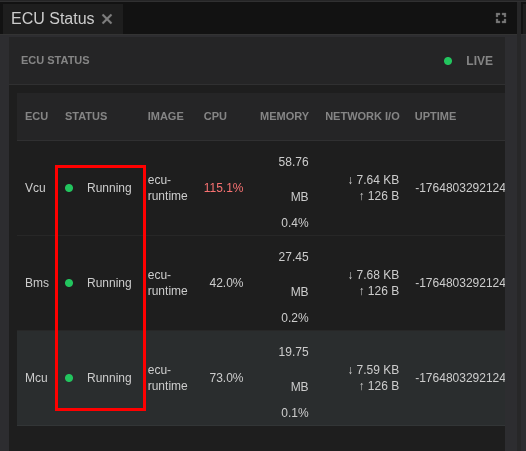Sort by the MEMORY column header
526x451 pixels.
point(284,116)
